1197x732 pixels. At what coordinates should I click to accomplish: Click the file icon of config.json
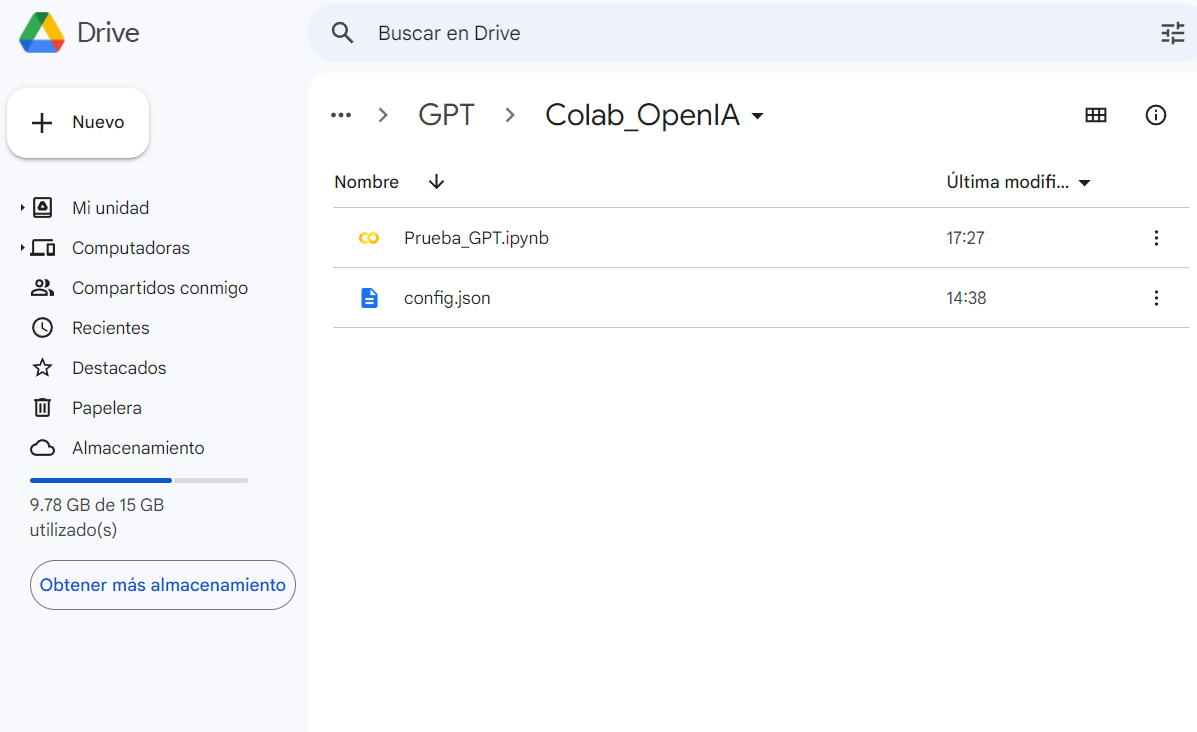click(369, 297)
